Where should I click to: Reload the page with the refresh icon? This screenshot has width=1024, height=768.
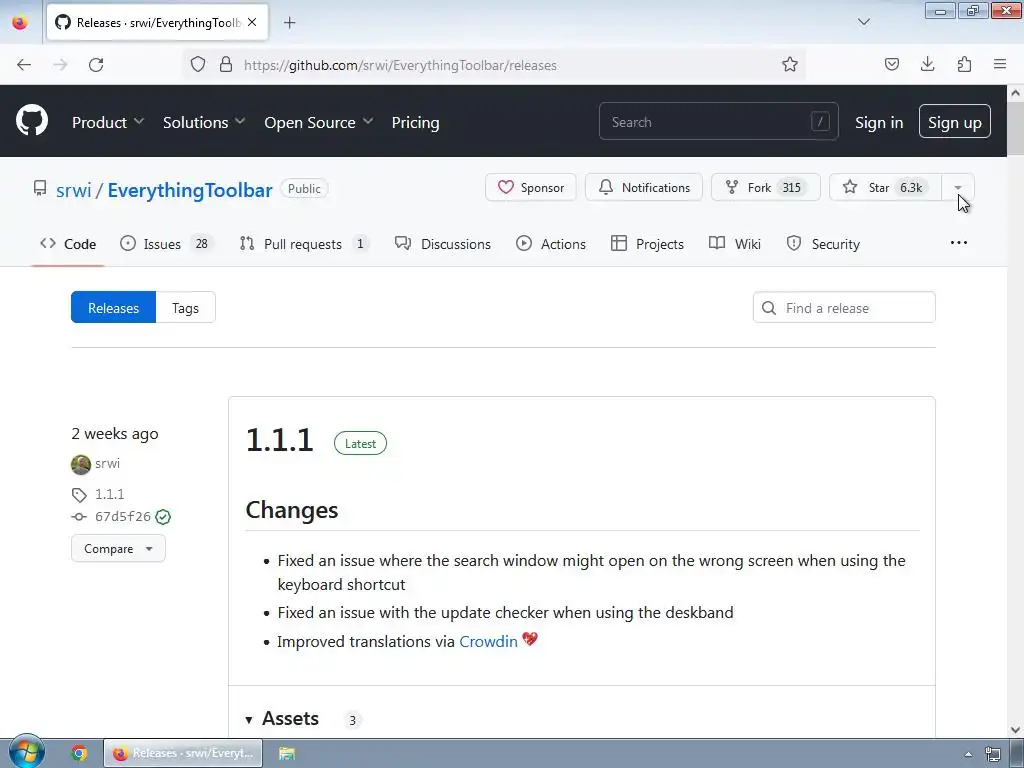[x=96, y=65]
